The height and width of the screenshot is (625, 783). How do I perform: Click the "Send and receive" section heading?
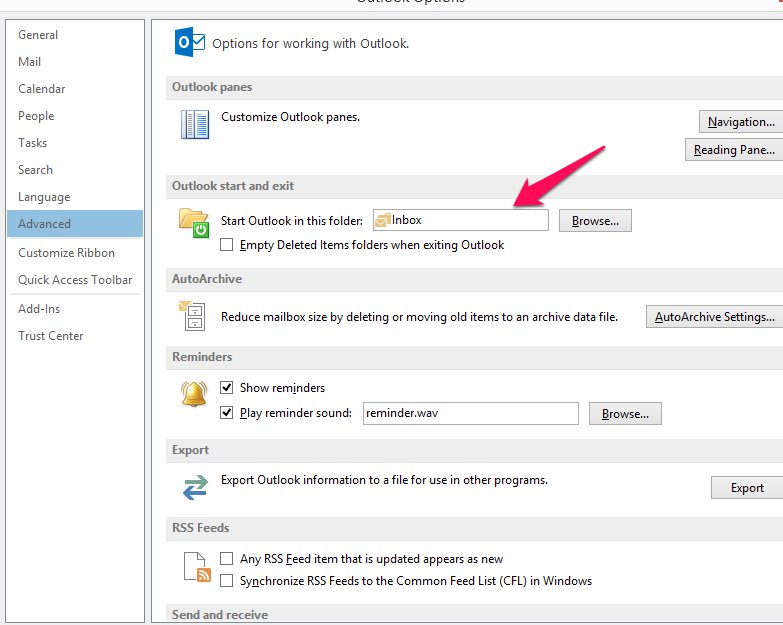(220, 615)
